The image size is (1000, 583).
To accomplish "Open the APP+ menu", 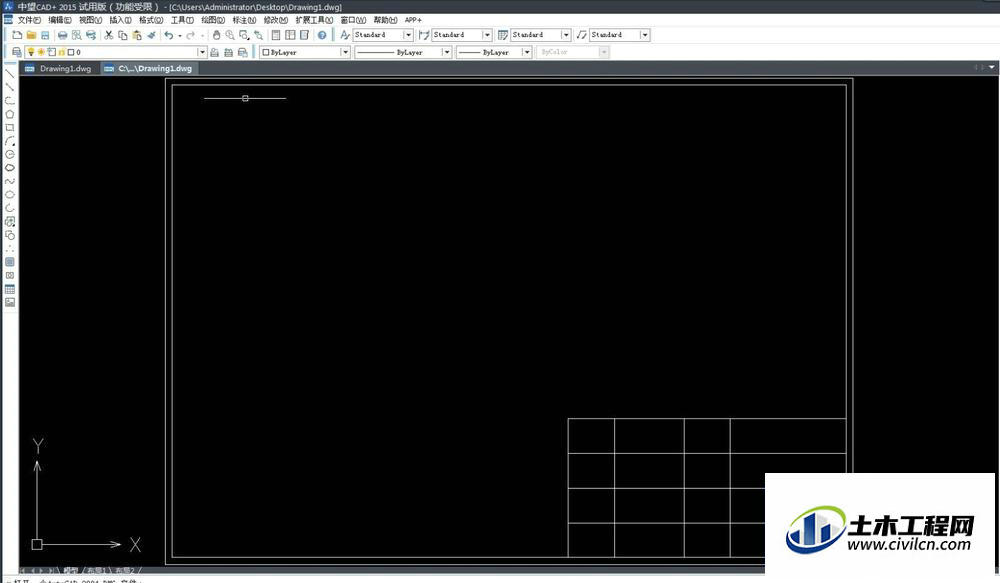I will pyautogui.click(x=413, y=20).
